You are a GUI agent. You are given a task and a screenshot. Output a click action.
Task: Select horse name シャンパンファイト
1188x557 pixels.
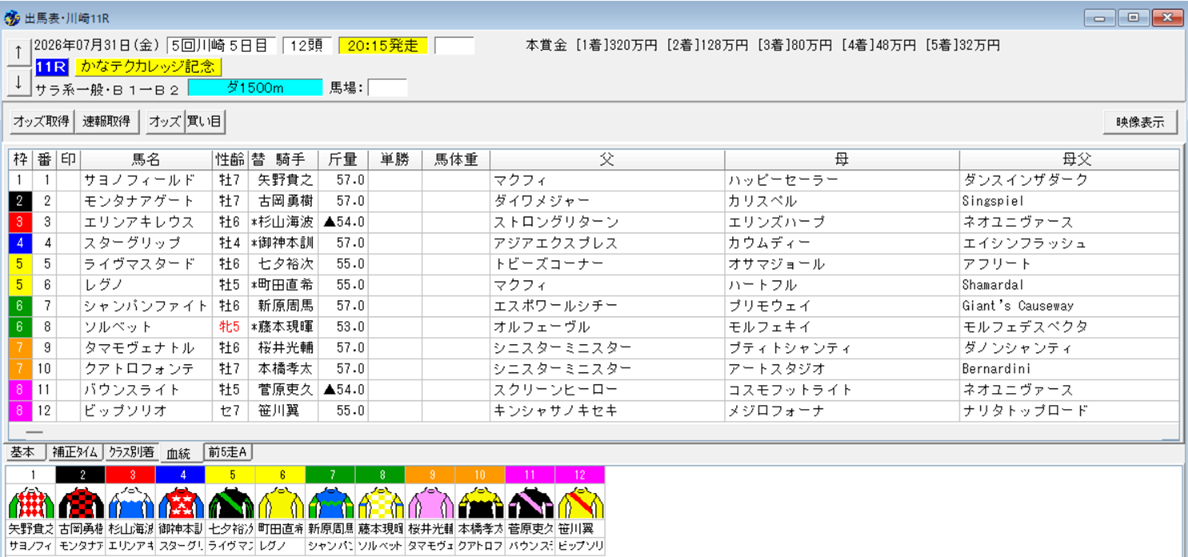pos(146,306)
